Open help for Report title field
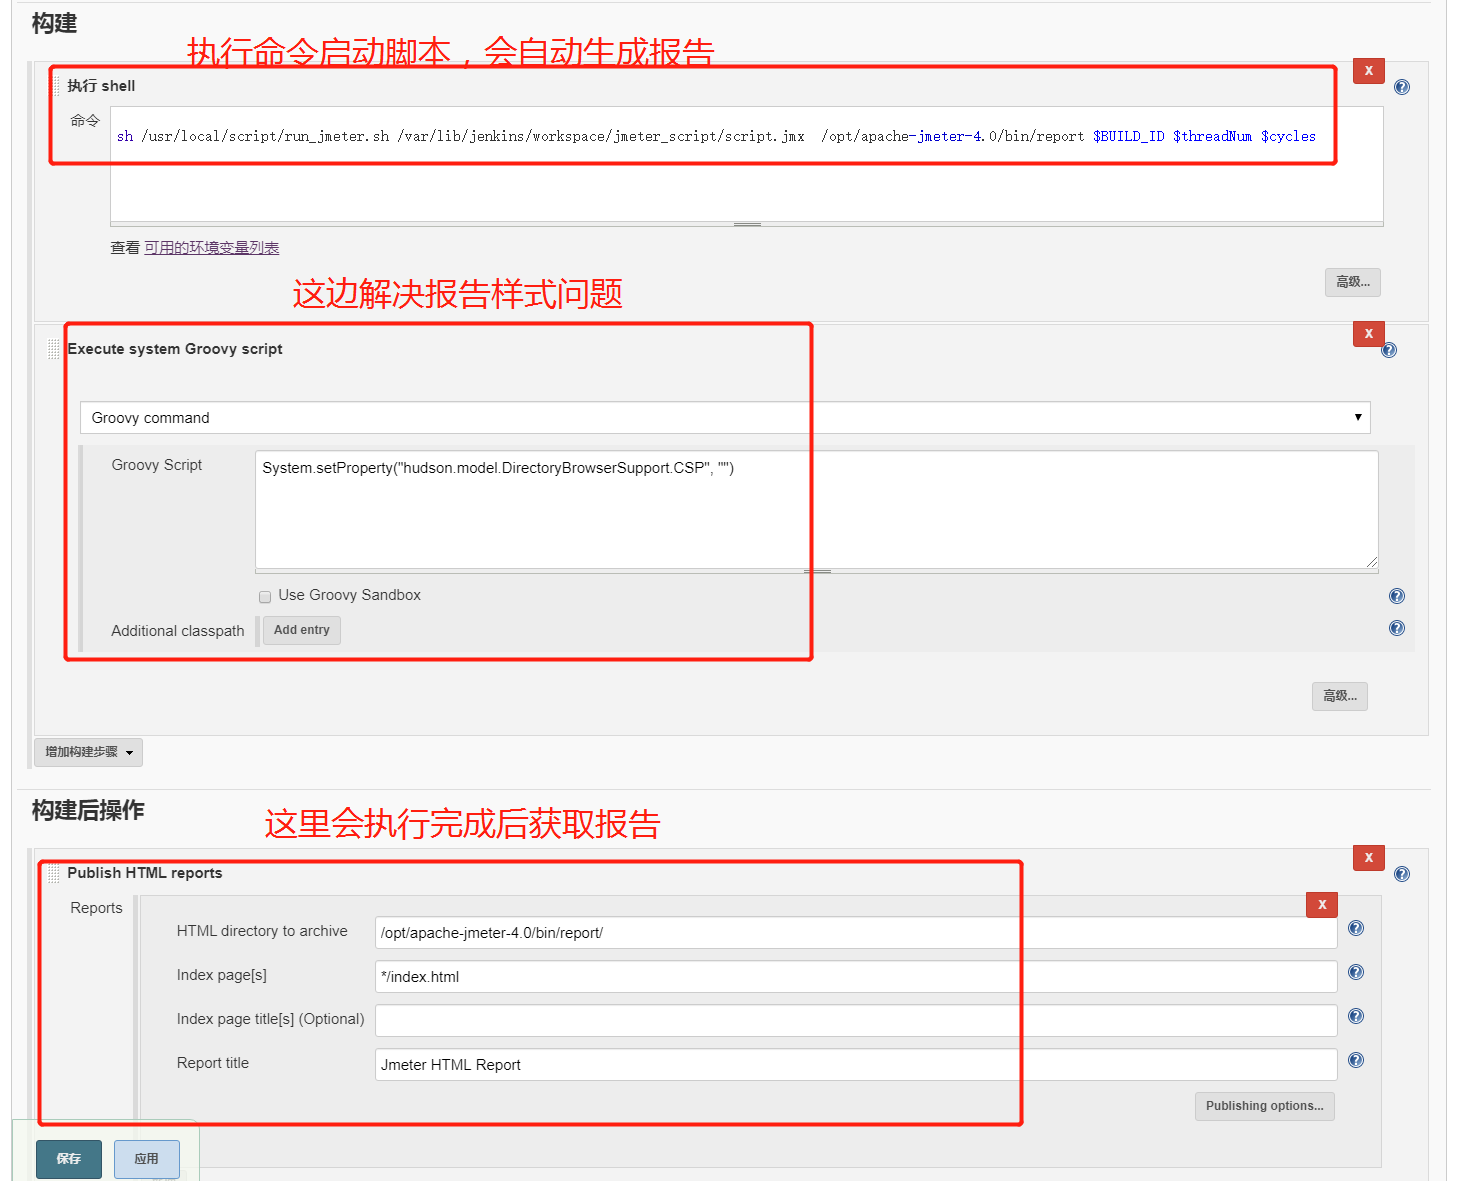Image resolution: width=1465 pixels, height=1181 pixels. (1356, 1060)
